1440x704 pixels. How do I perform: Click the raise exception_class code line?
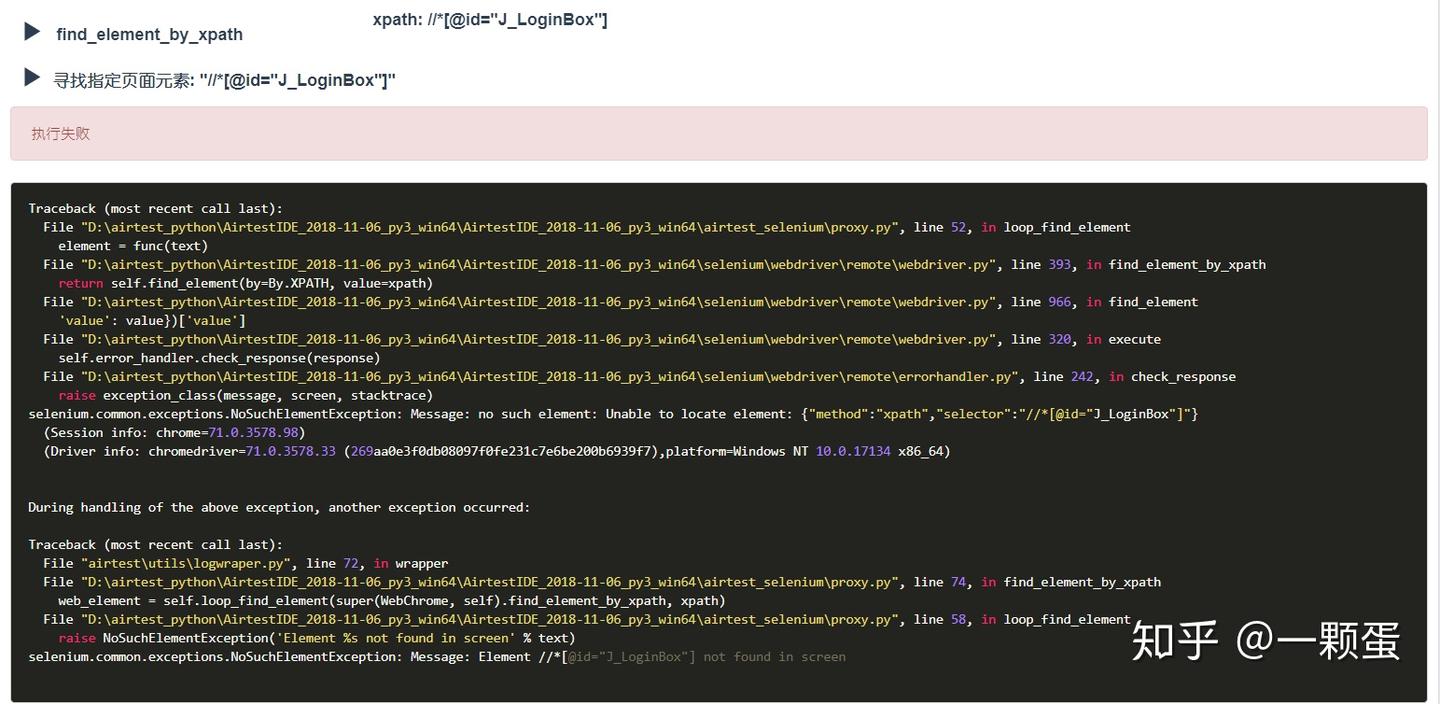tap(240, 394)
